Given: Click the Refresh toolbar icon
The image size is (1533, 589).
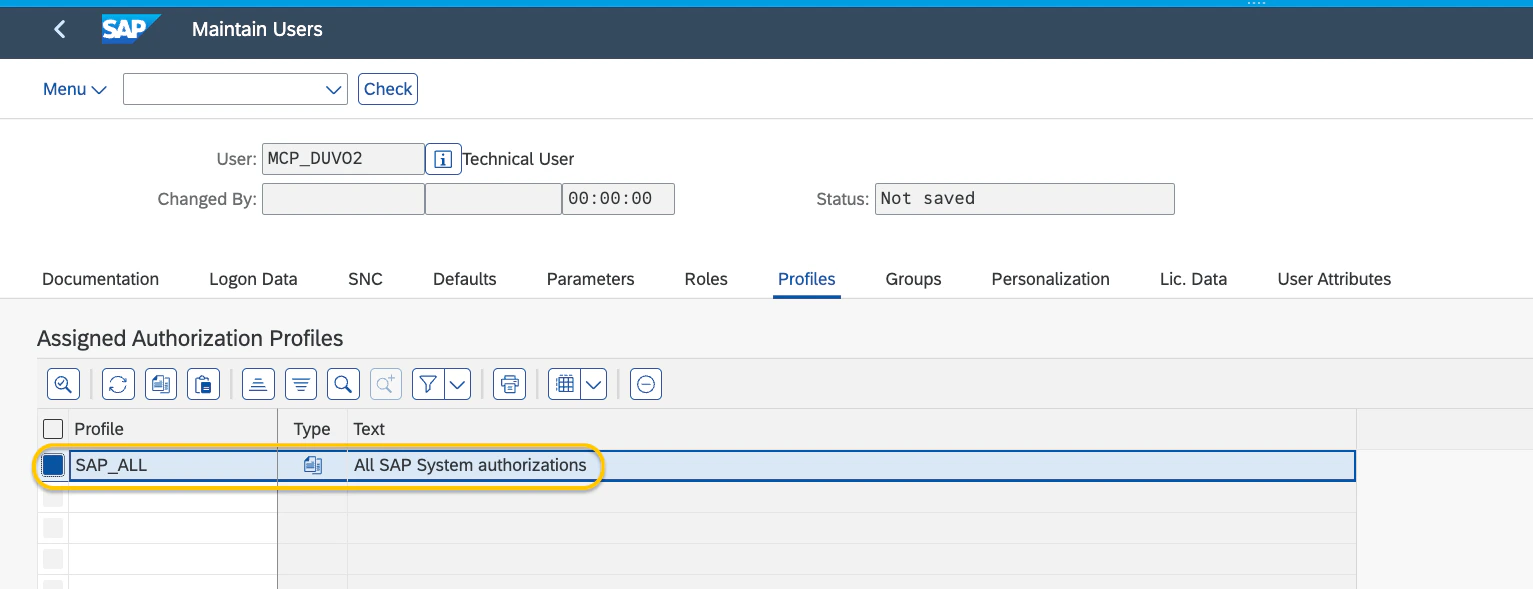Looking at the screenshot, I should (119, 384).
